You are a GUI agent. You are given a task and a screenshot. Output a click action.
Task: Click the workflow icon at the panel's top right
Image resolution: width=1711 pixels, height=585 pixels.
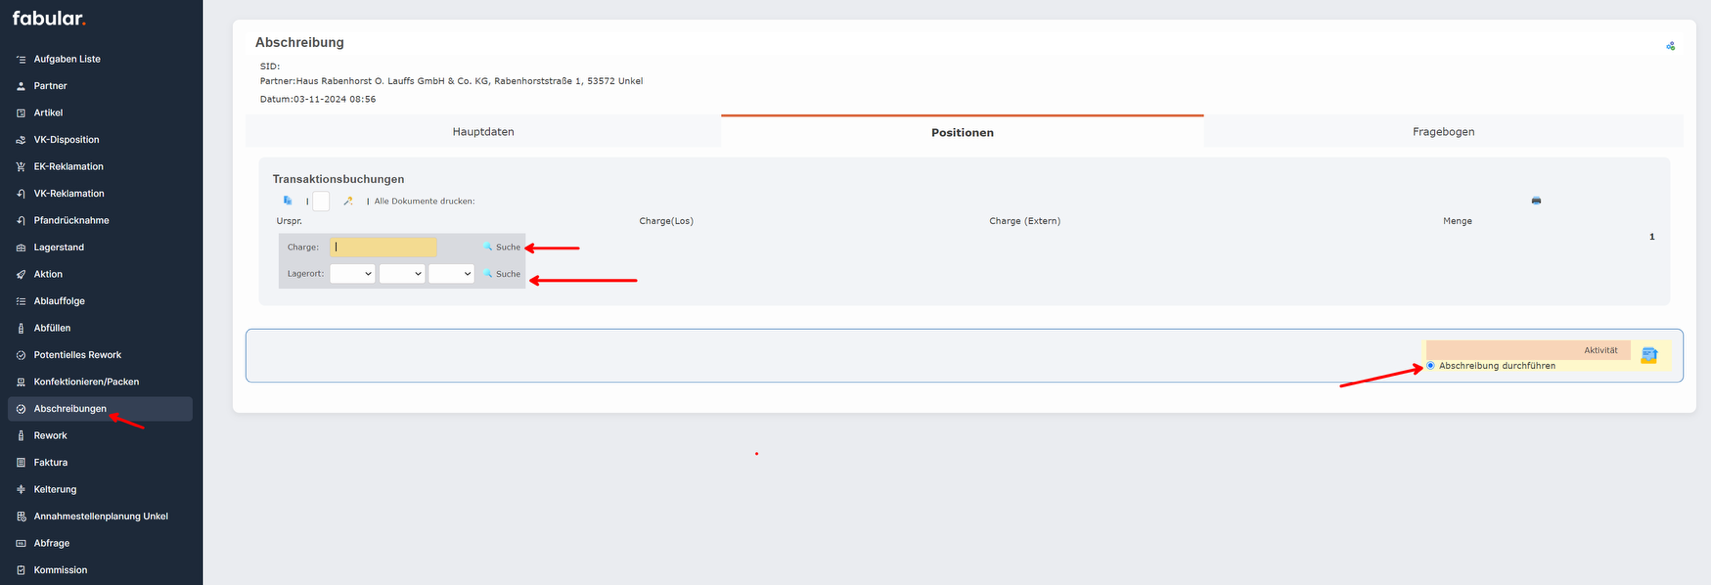click(1670, 46)
